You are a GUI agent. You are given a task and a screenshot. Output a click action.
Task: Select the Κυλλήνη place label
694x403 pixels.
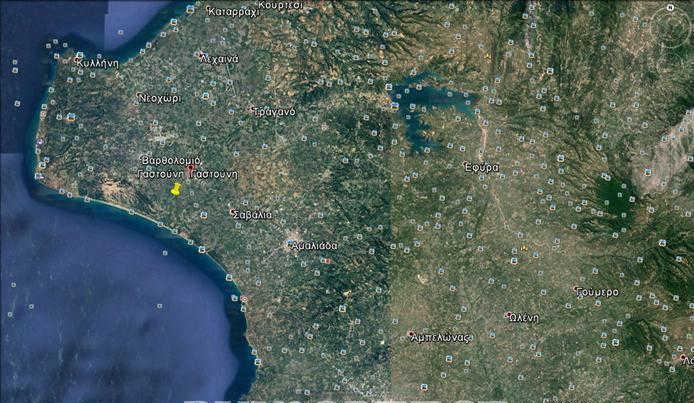coord(97,62)
